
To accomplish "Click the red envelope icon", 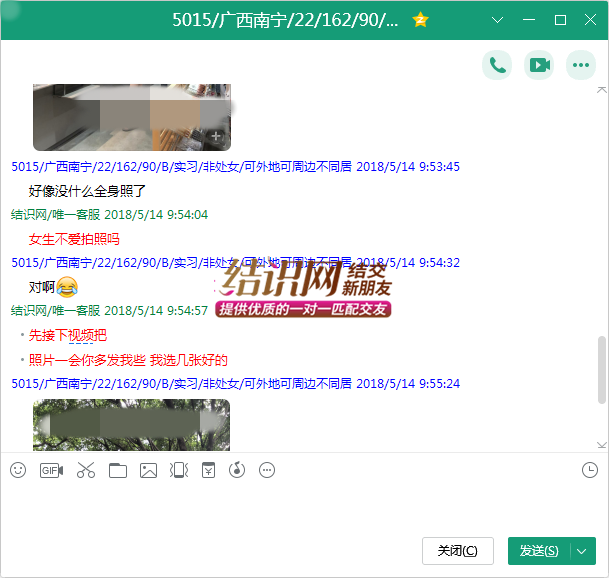I will (207, 470).
